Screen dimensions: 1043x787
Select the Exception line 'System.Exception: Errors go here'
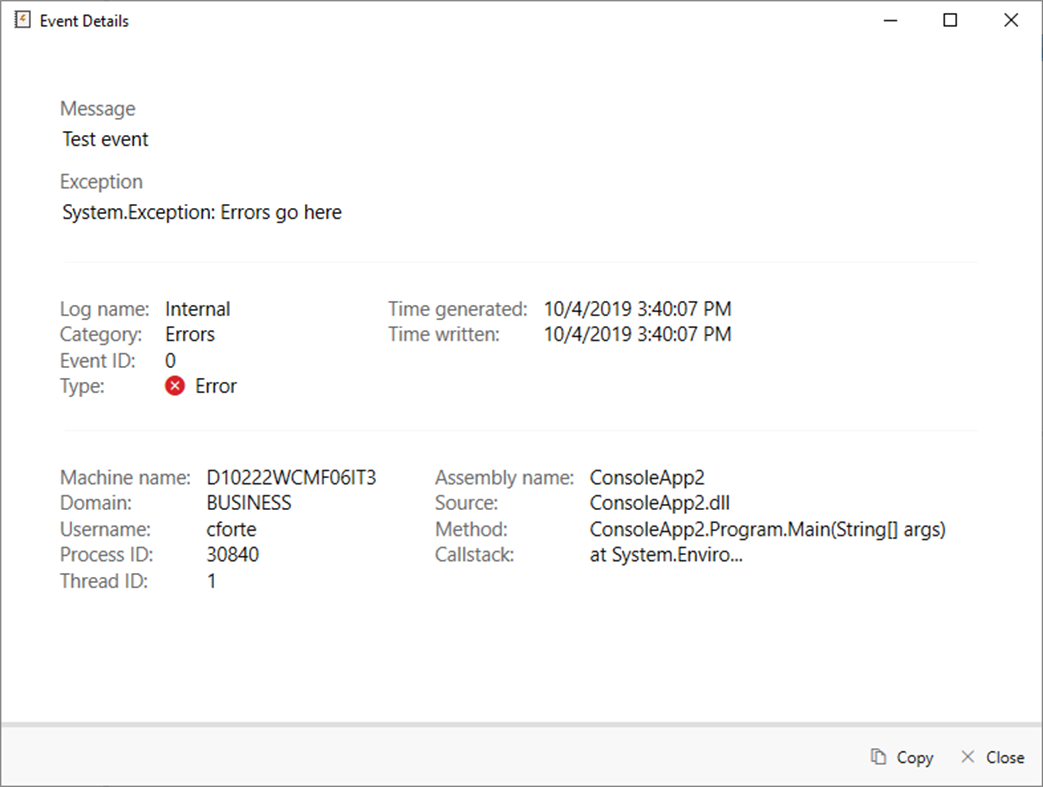coord(202,211)
